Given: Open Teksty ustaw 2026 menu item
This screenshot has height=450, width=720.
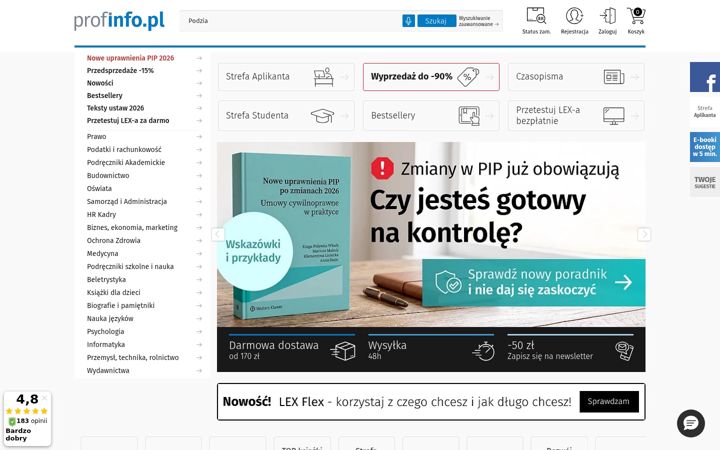Looking at the screenshot, I should 115,108.
